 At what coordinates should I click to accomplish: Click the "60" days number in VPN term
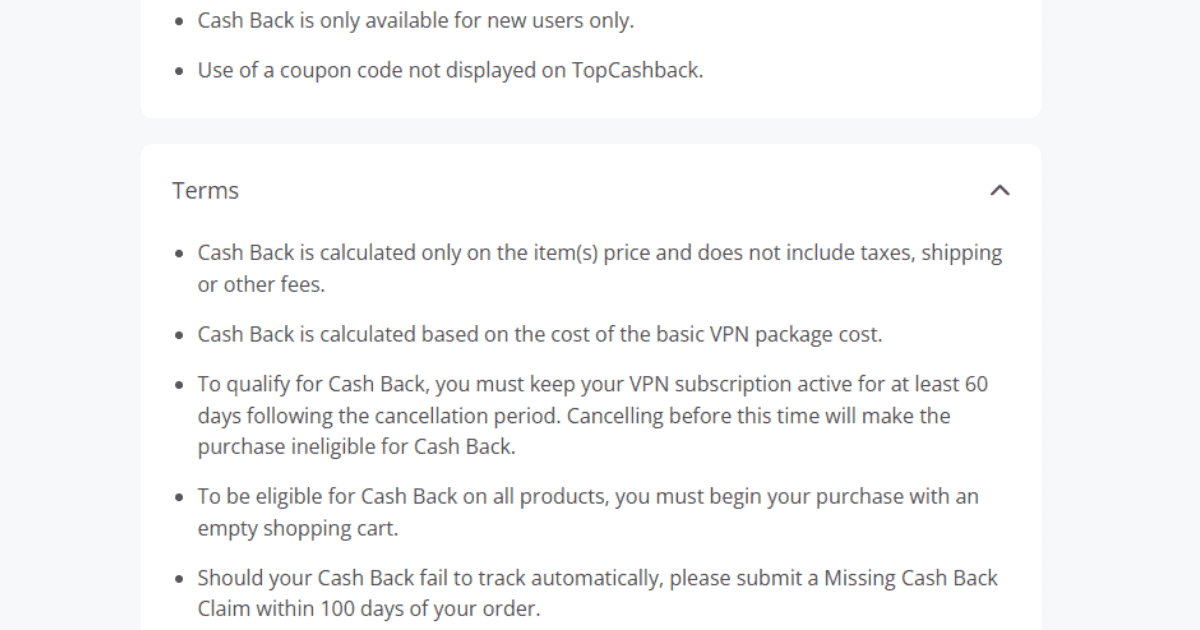tap(976, 384)
